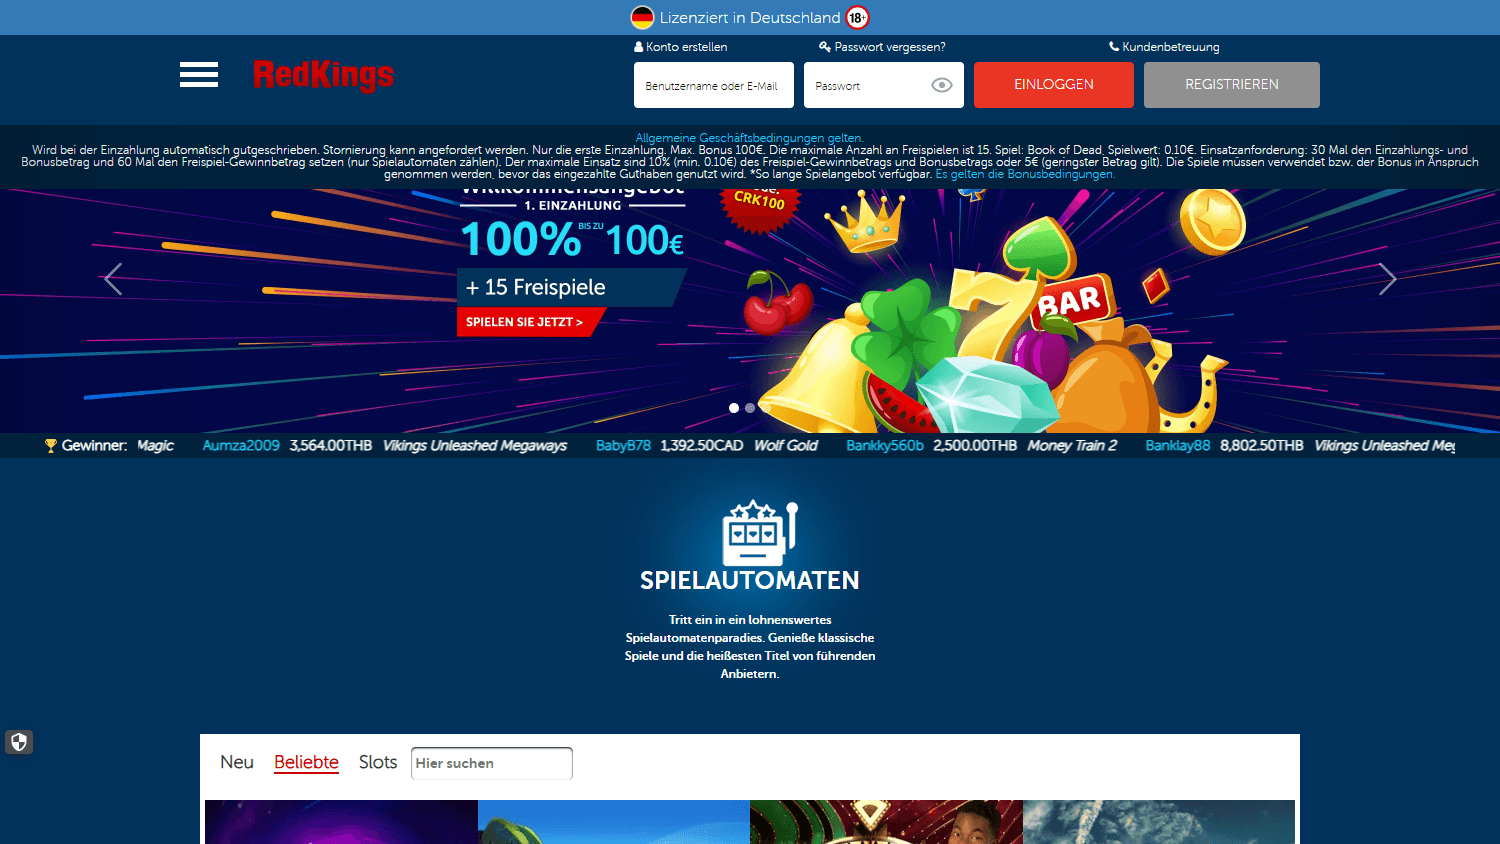Go to next banner slide

point(1387,279)
